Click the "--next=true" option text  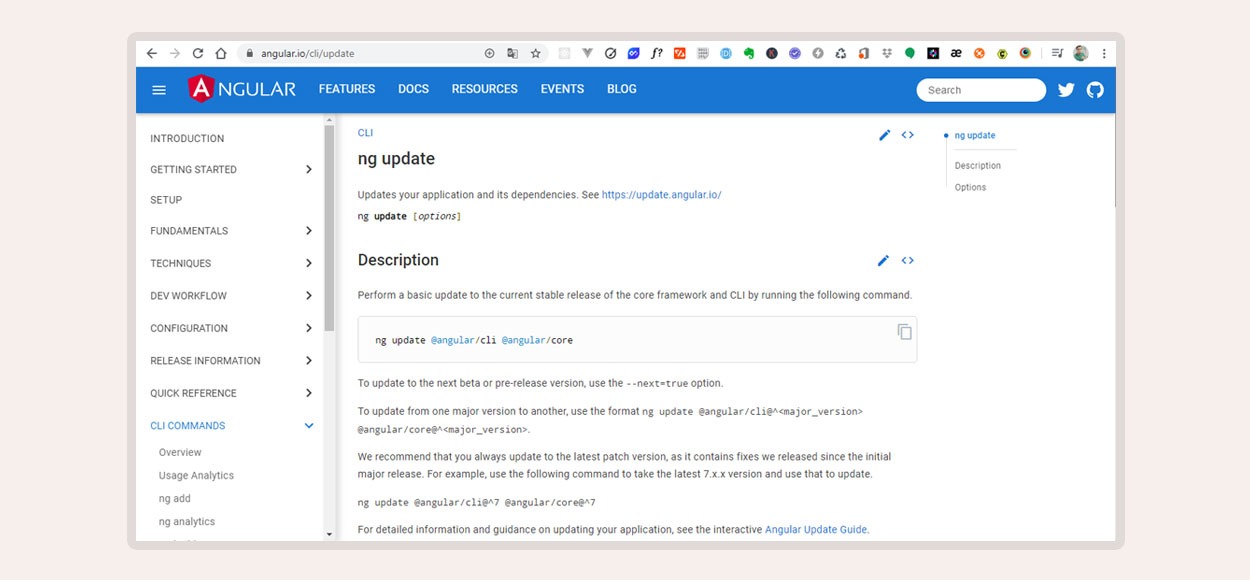click(657, 383)
